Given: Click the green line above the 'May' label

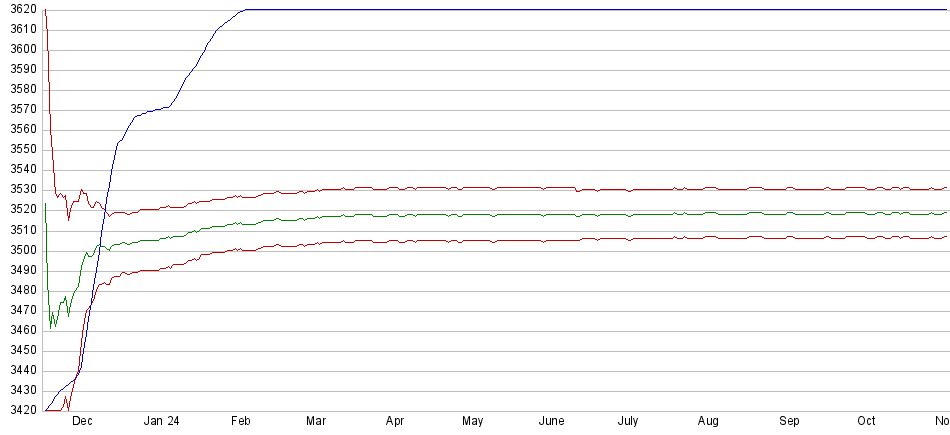Looking at the screenshot, I should [x=473, y=214].
